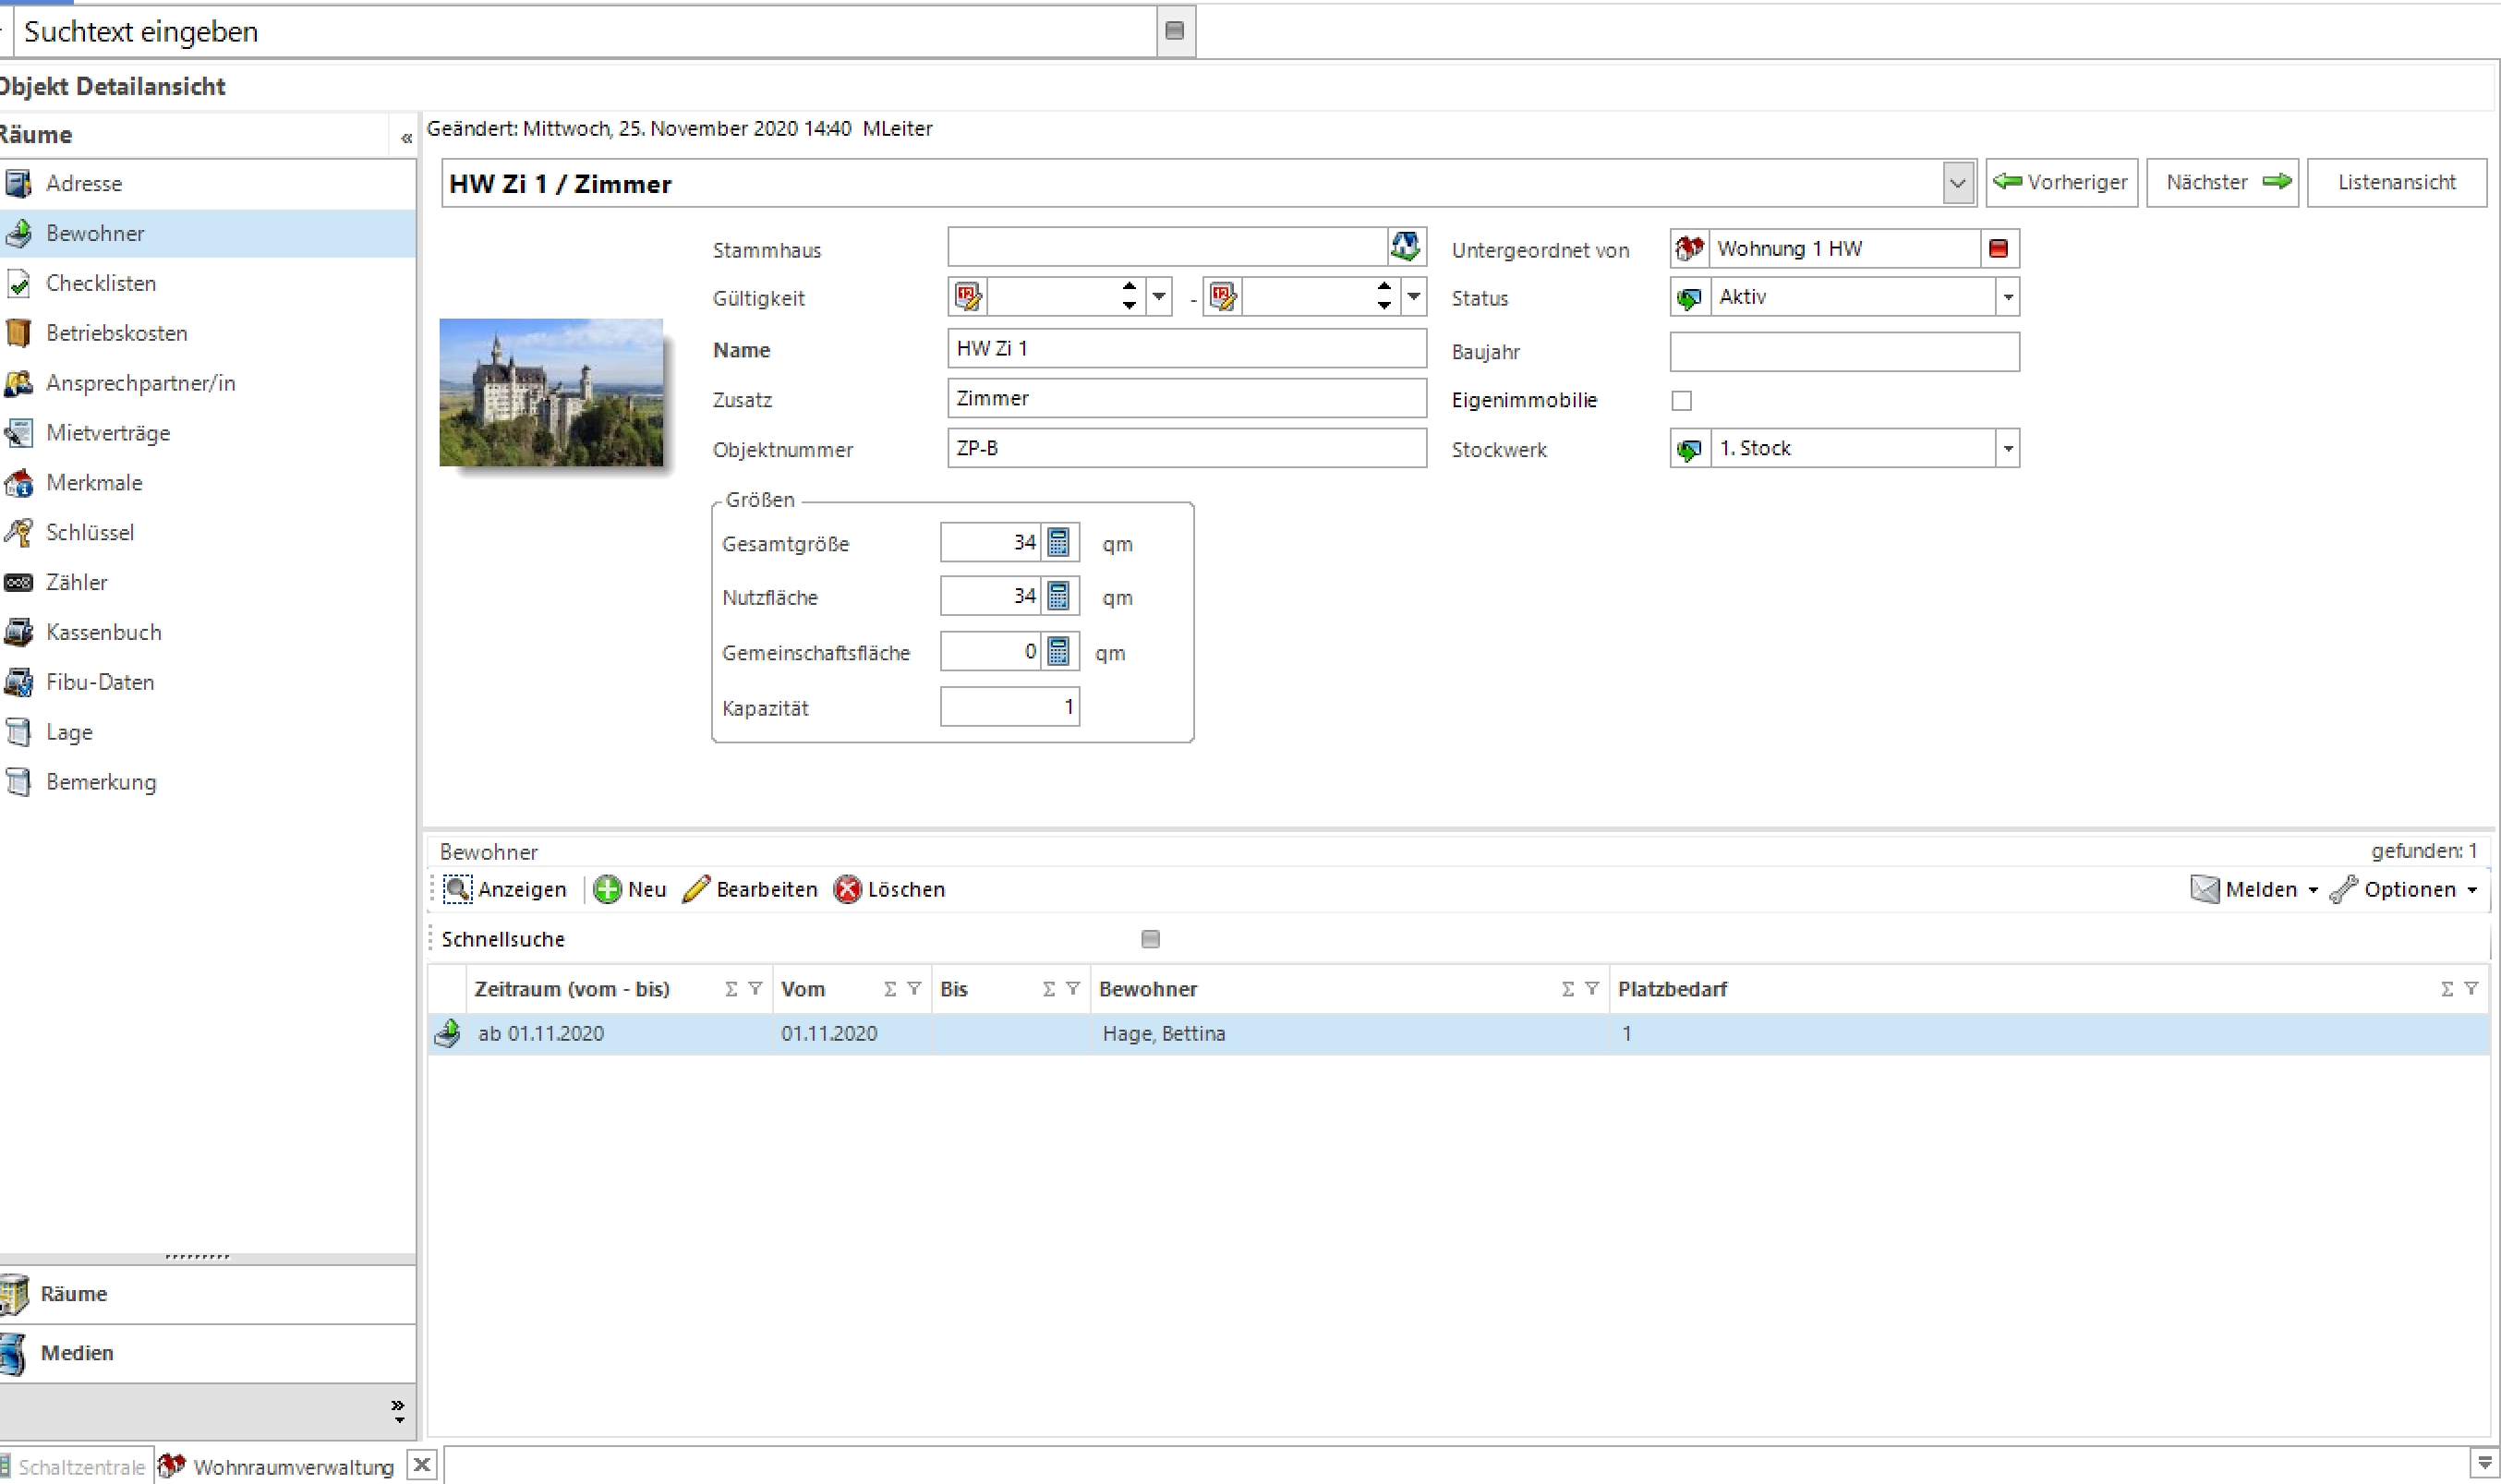The height and width of the screenshot is (1484, 2501).
Task: Open the Adresse sidebar entry
Action: (207, 183)
